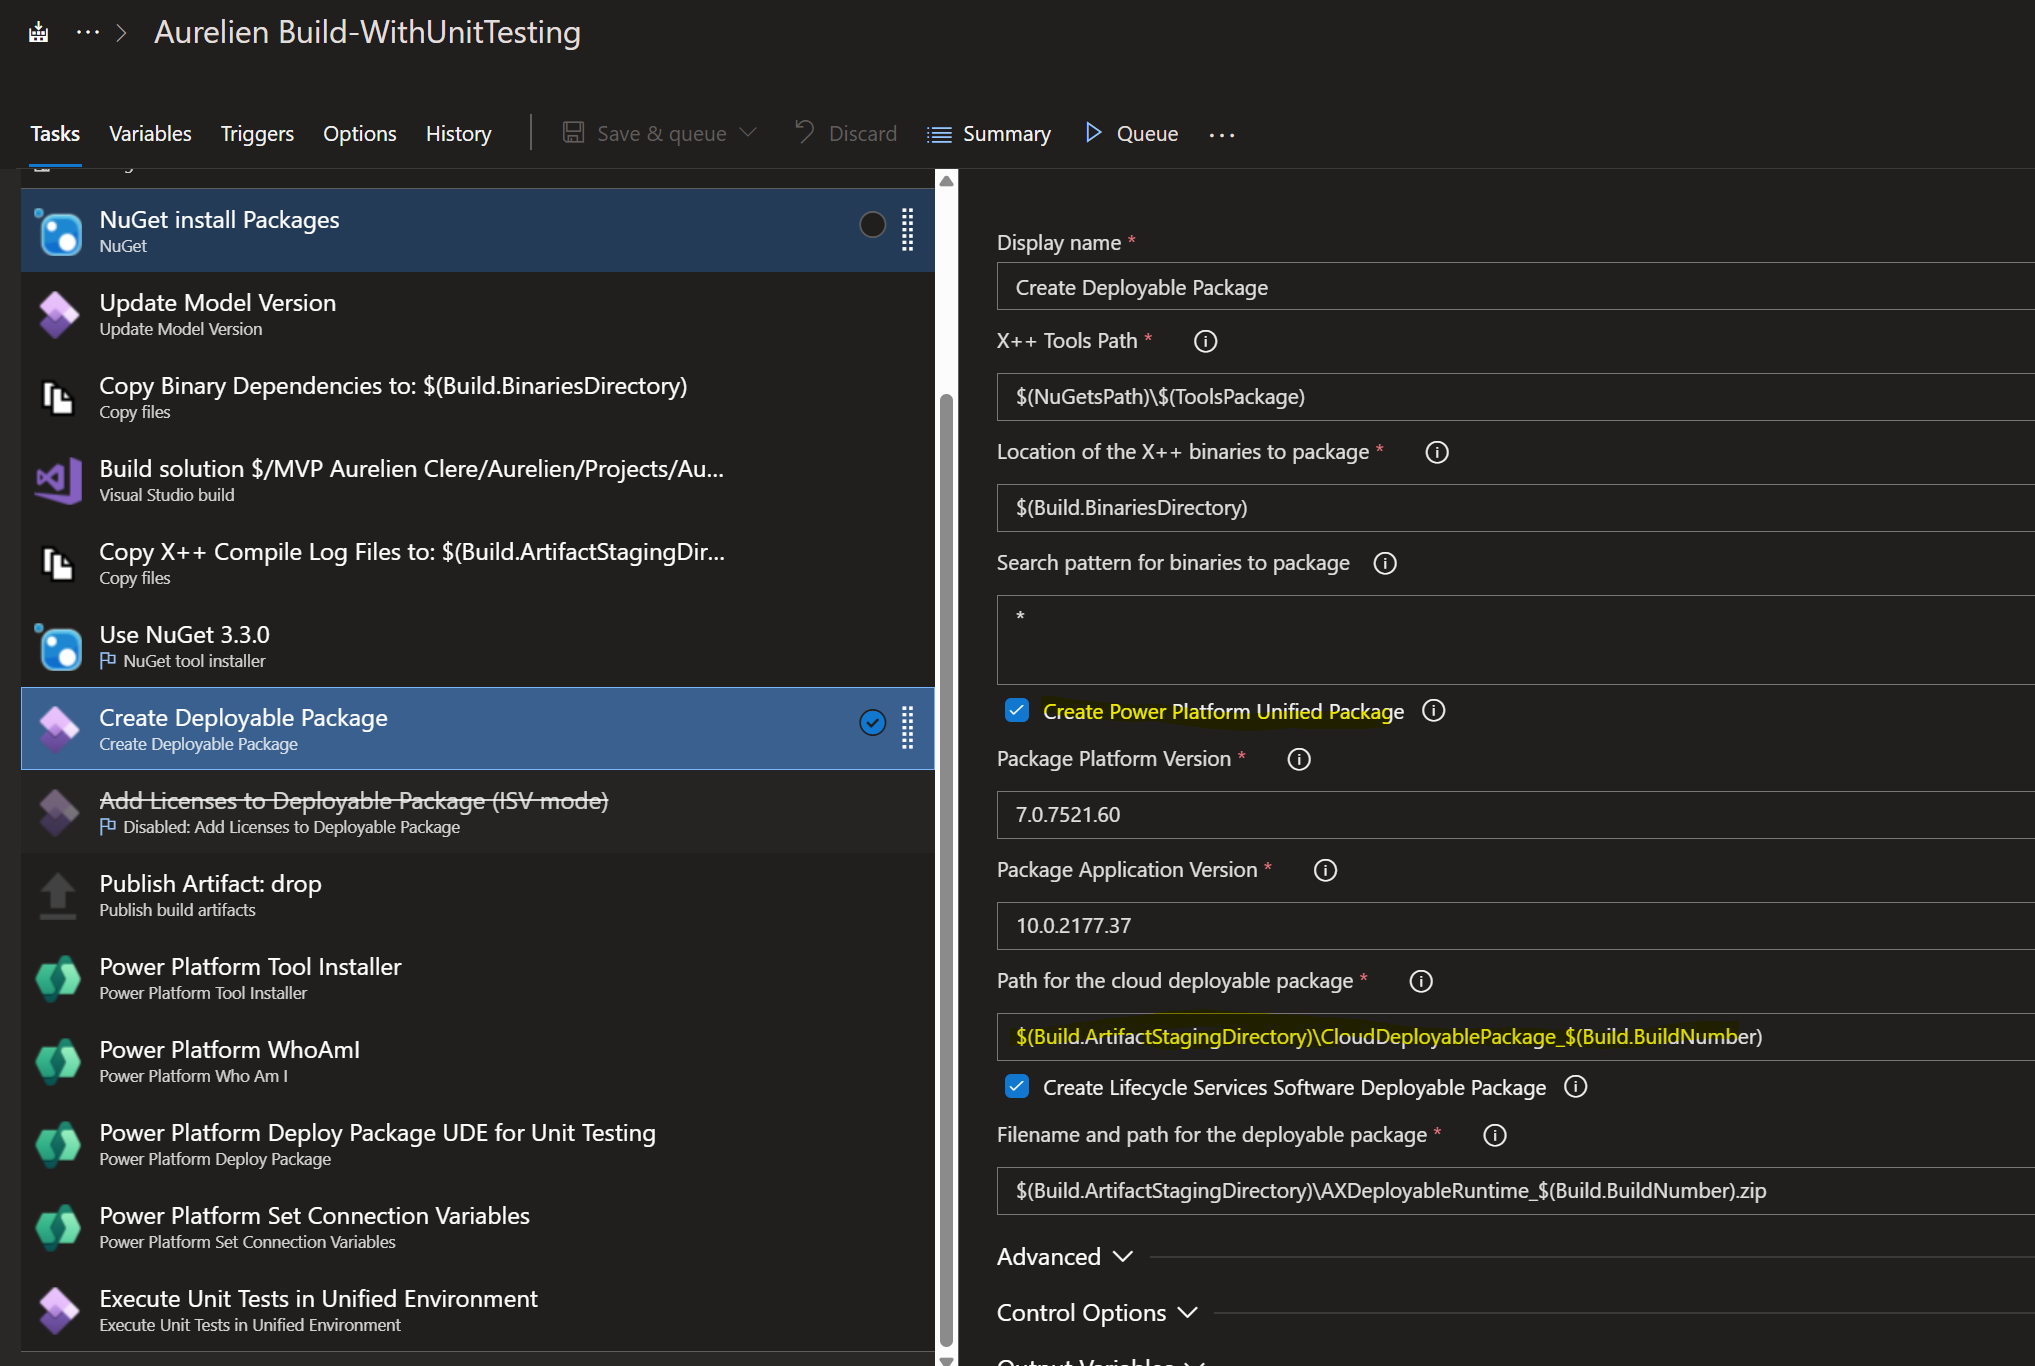Open the Triggers tab
The height and width of the screenshot is (1366, 2035).
click(257, 133)
